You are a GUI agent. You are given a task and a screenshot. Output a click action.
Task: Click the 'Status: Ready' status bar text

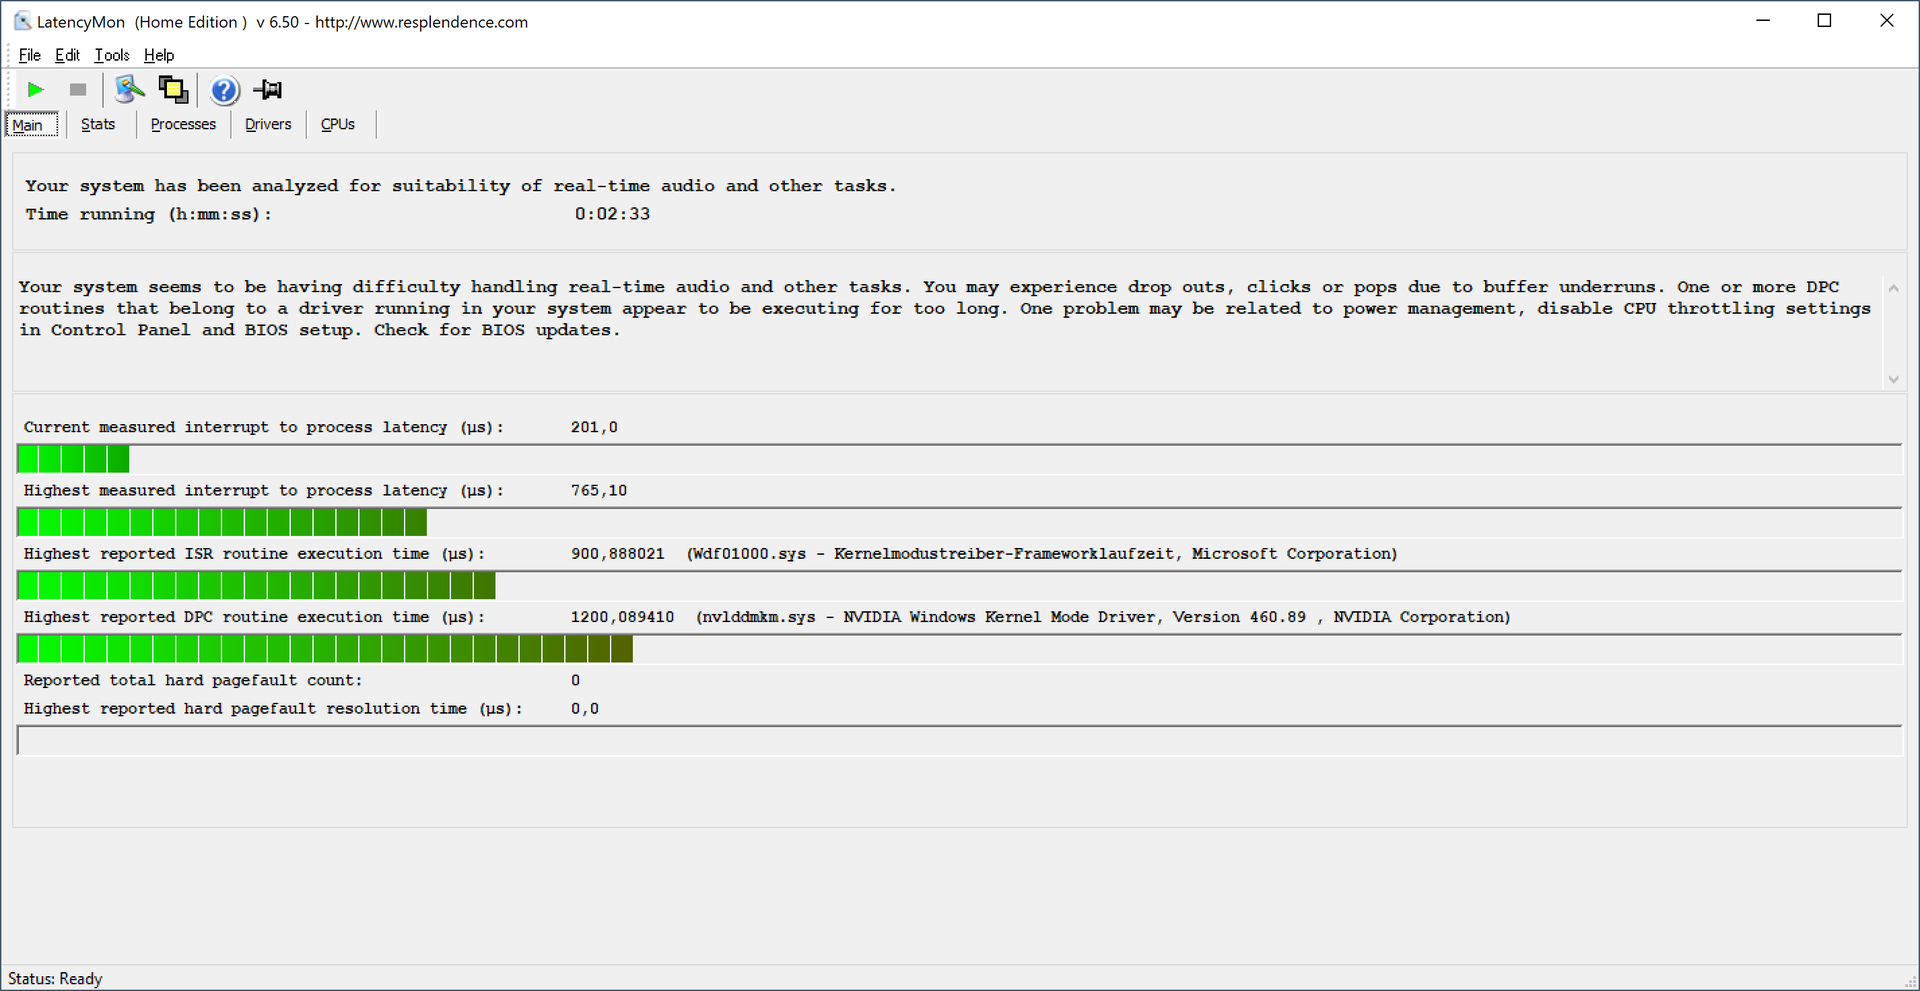(x=55, y=978)
